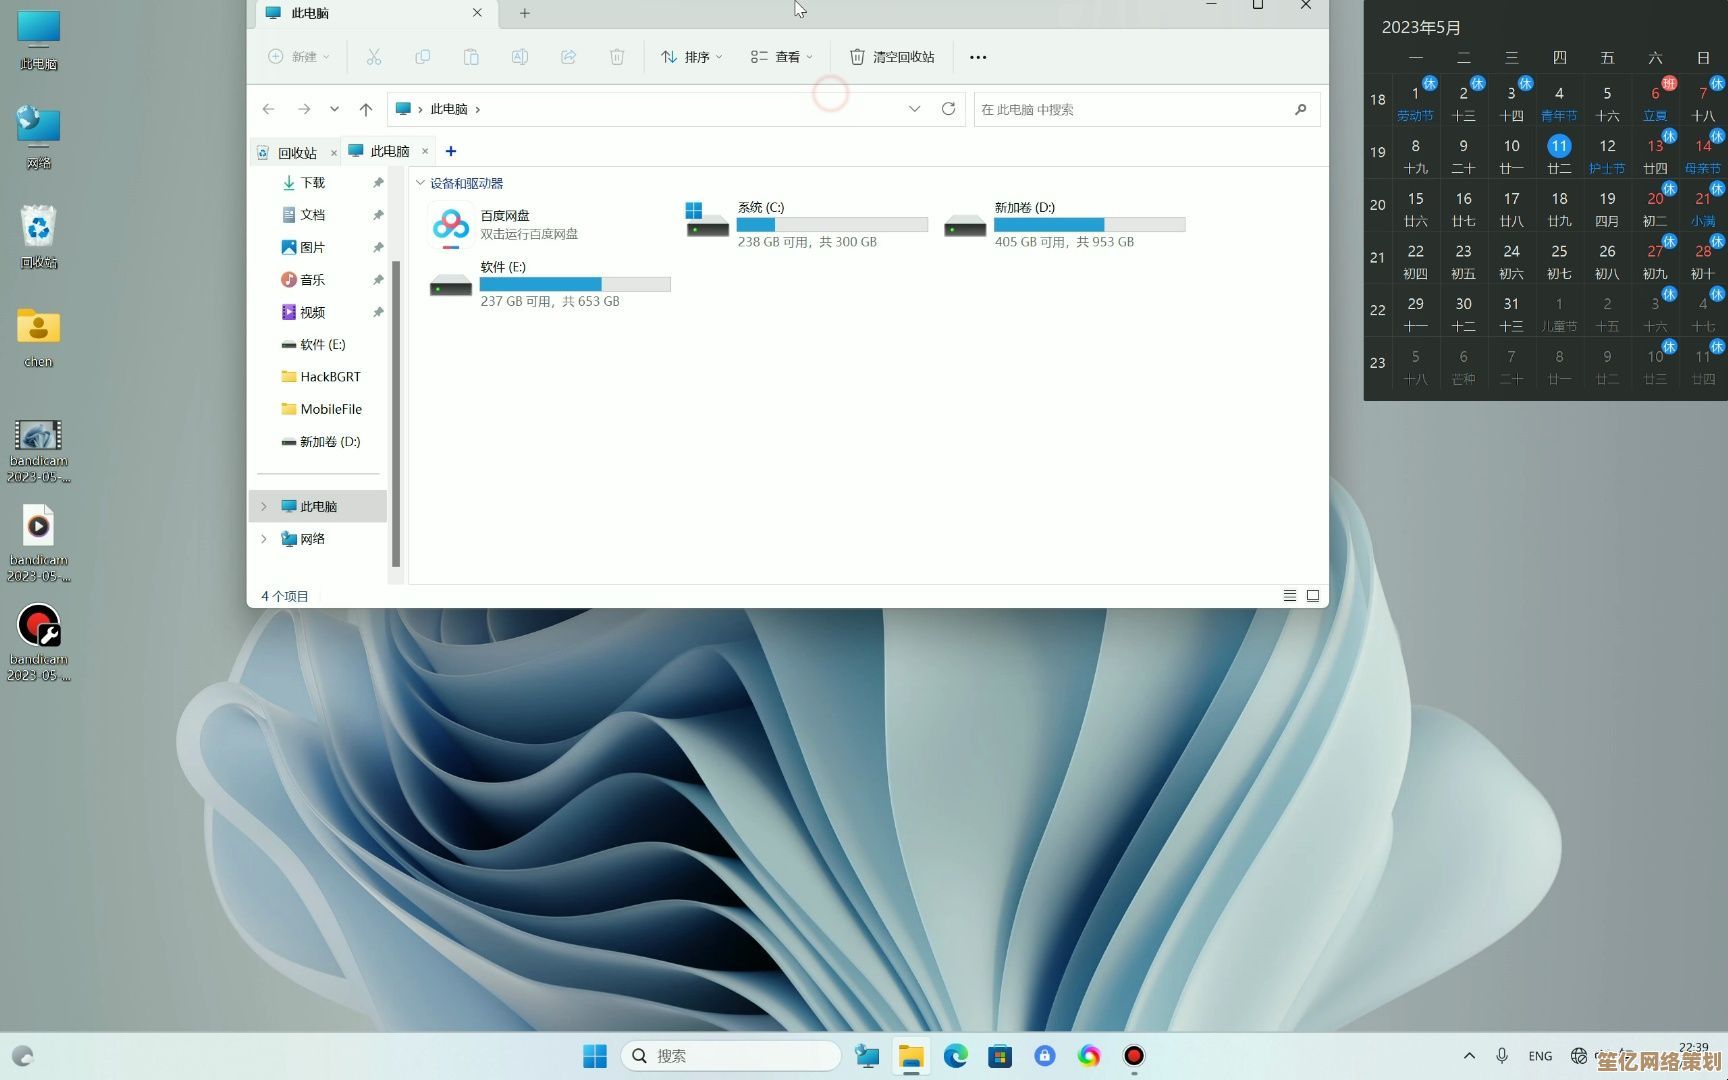Collapse the 设备和驱动器 group
The height and width of the screenshot is (1080, 1728).
(x=421, y=183)
